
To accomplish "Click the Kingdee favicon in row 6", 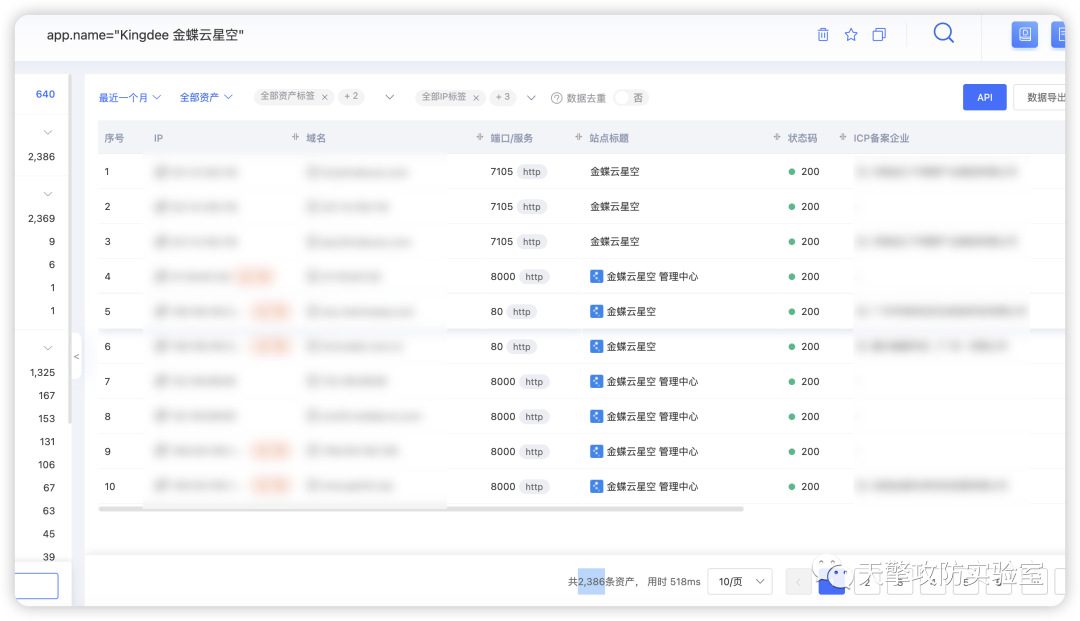I will tap(596, 346).
